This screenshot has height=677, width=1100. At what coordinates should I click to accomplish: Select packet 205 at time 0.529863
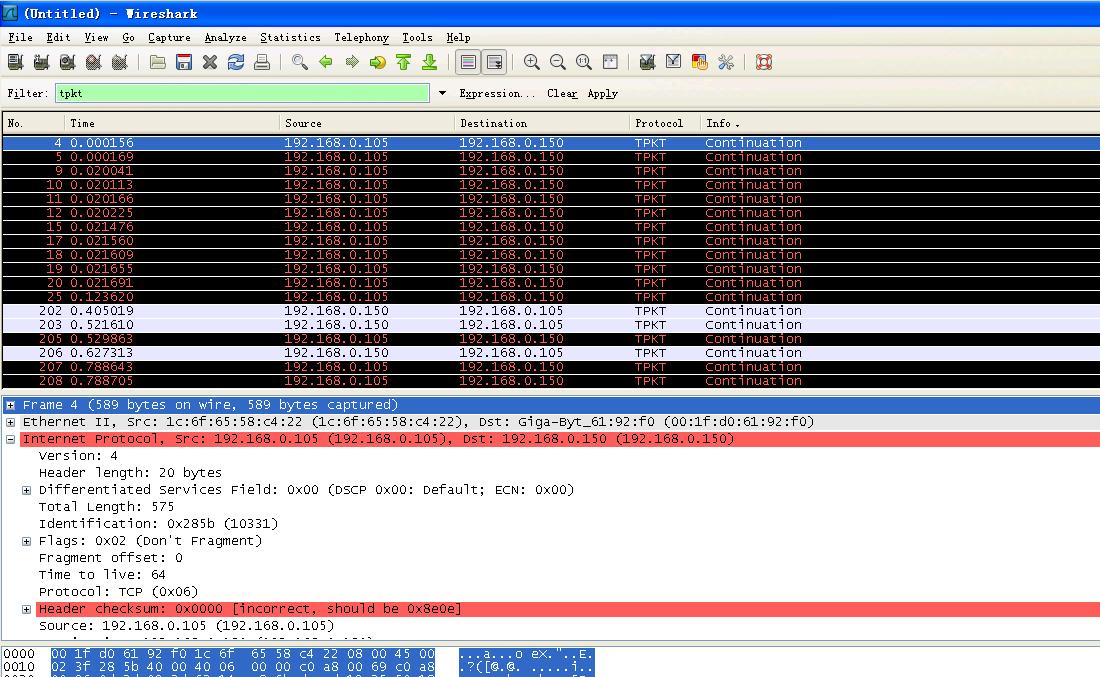pyautogui.click(x=551, y=339)
